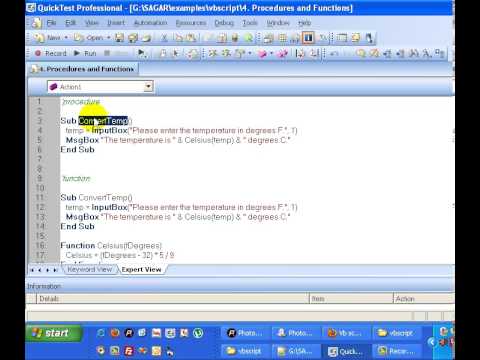Click the last tab scroll arrow left of Keyword View
Viewport: 480px width, 360px height.
coord(55,270)
